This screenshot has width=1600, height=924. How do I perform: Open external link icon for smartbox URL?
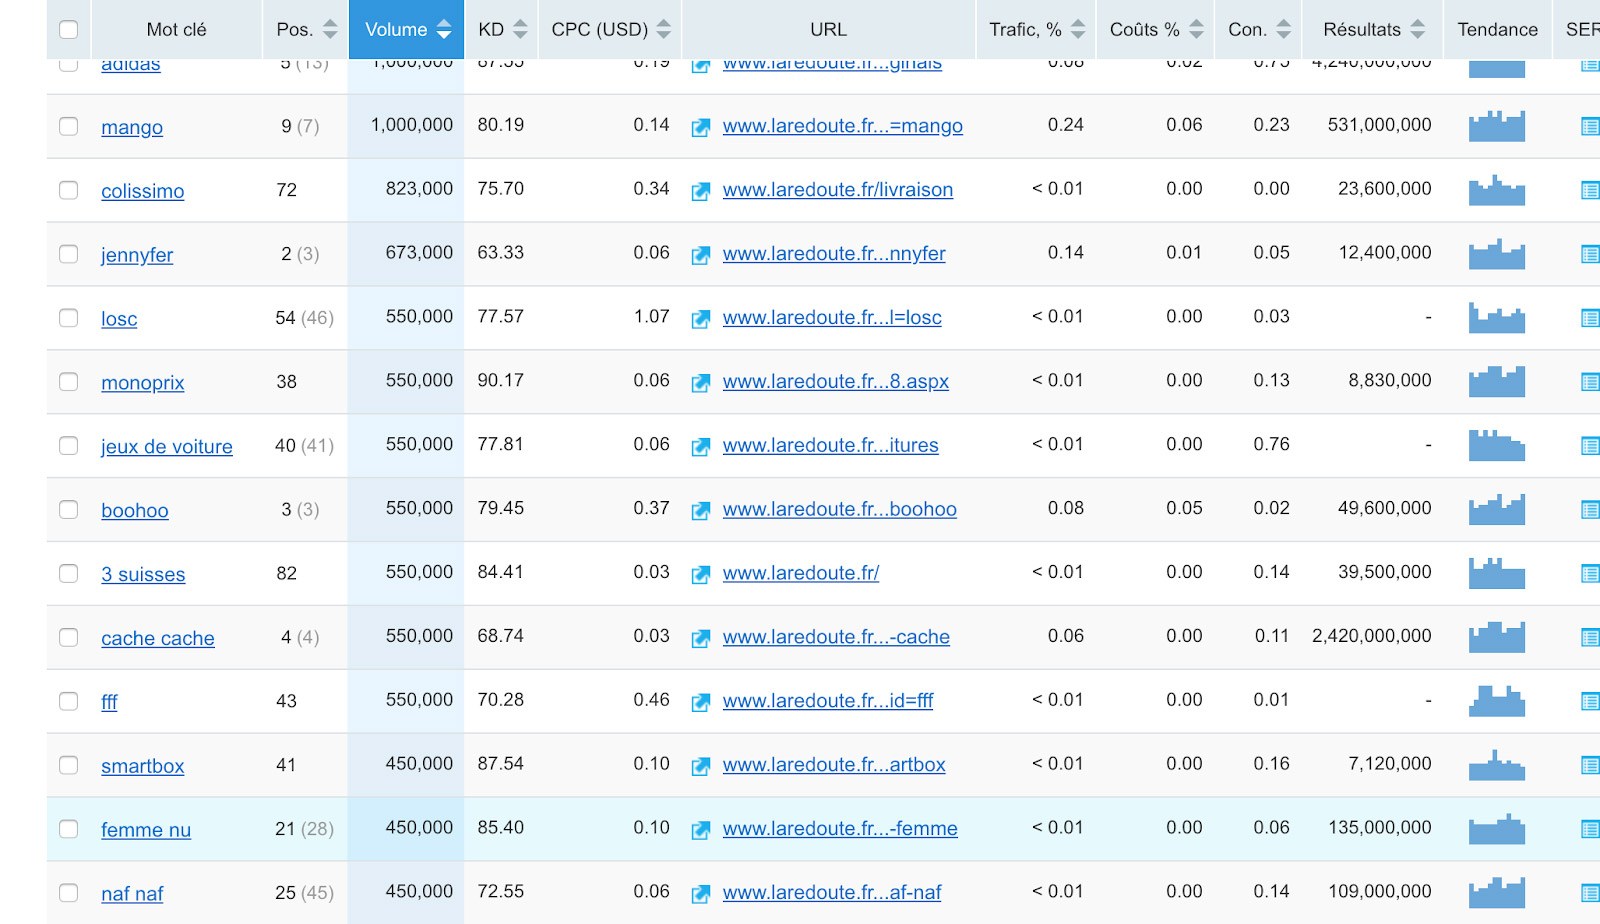point(701,766)
